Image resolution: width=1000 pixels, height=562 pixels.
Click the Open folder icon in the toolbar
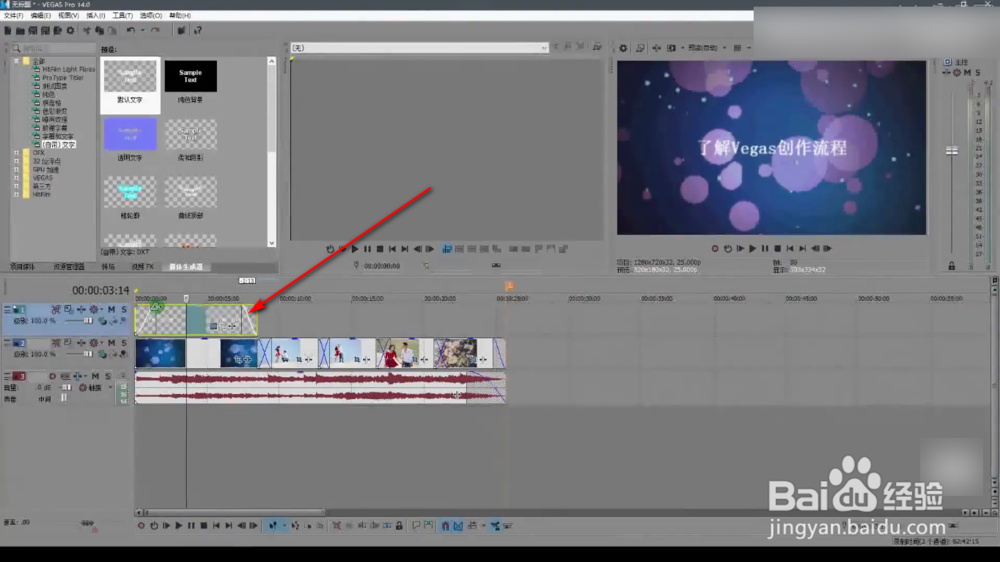20,31
